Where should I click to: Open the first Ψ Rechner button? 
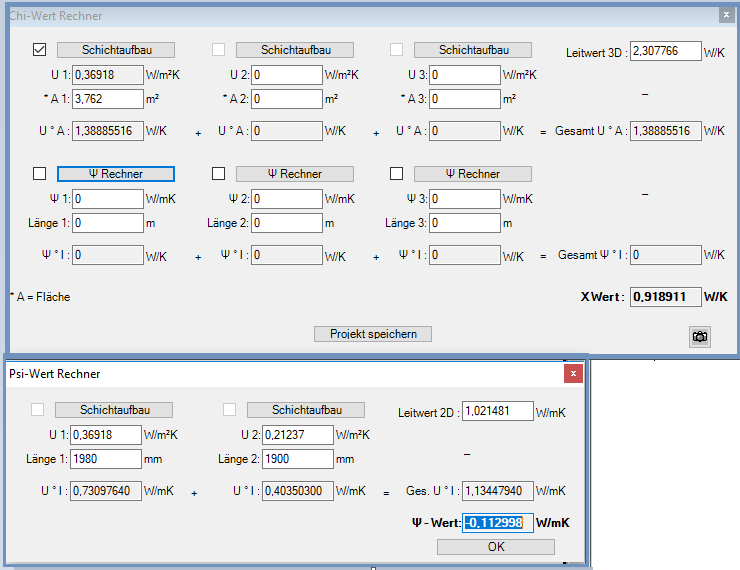point(116,174)
